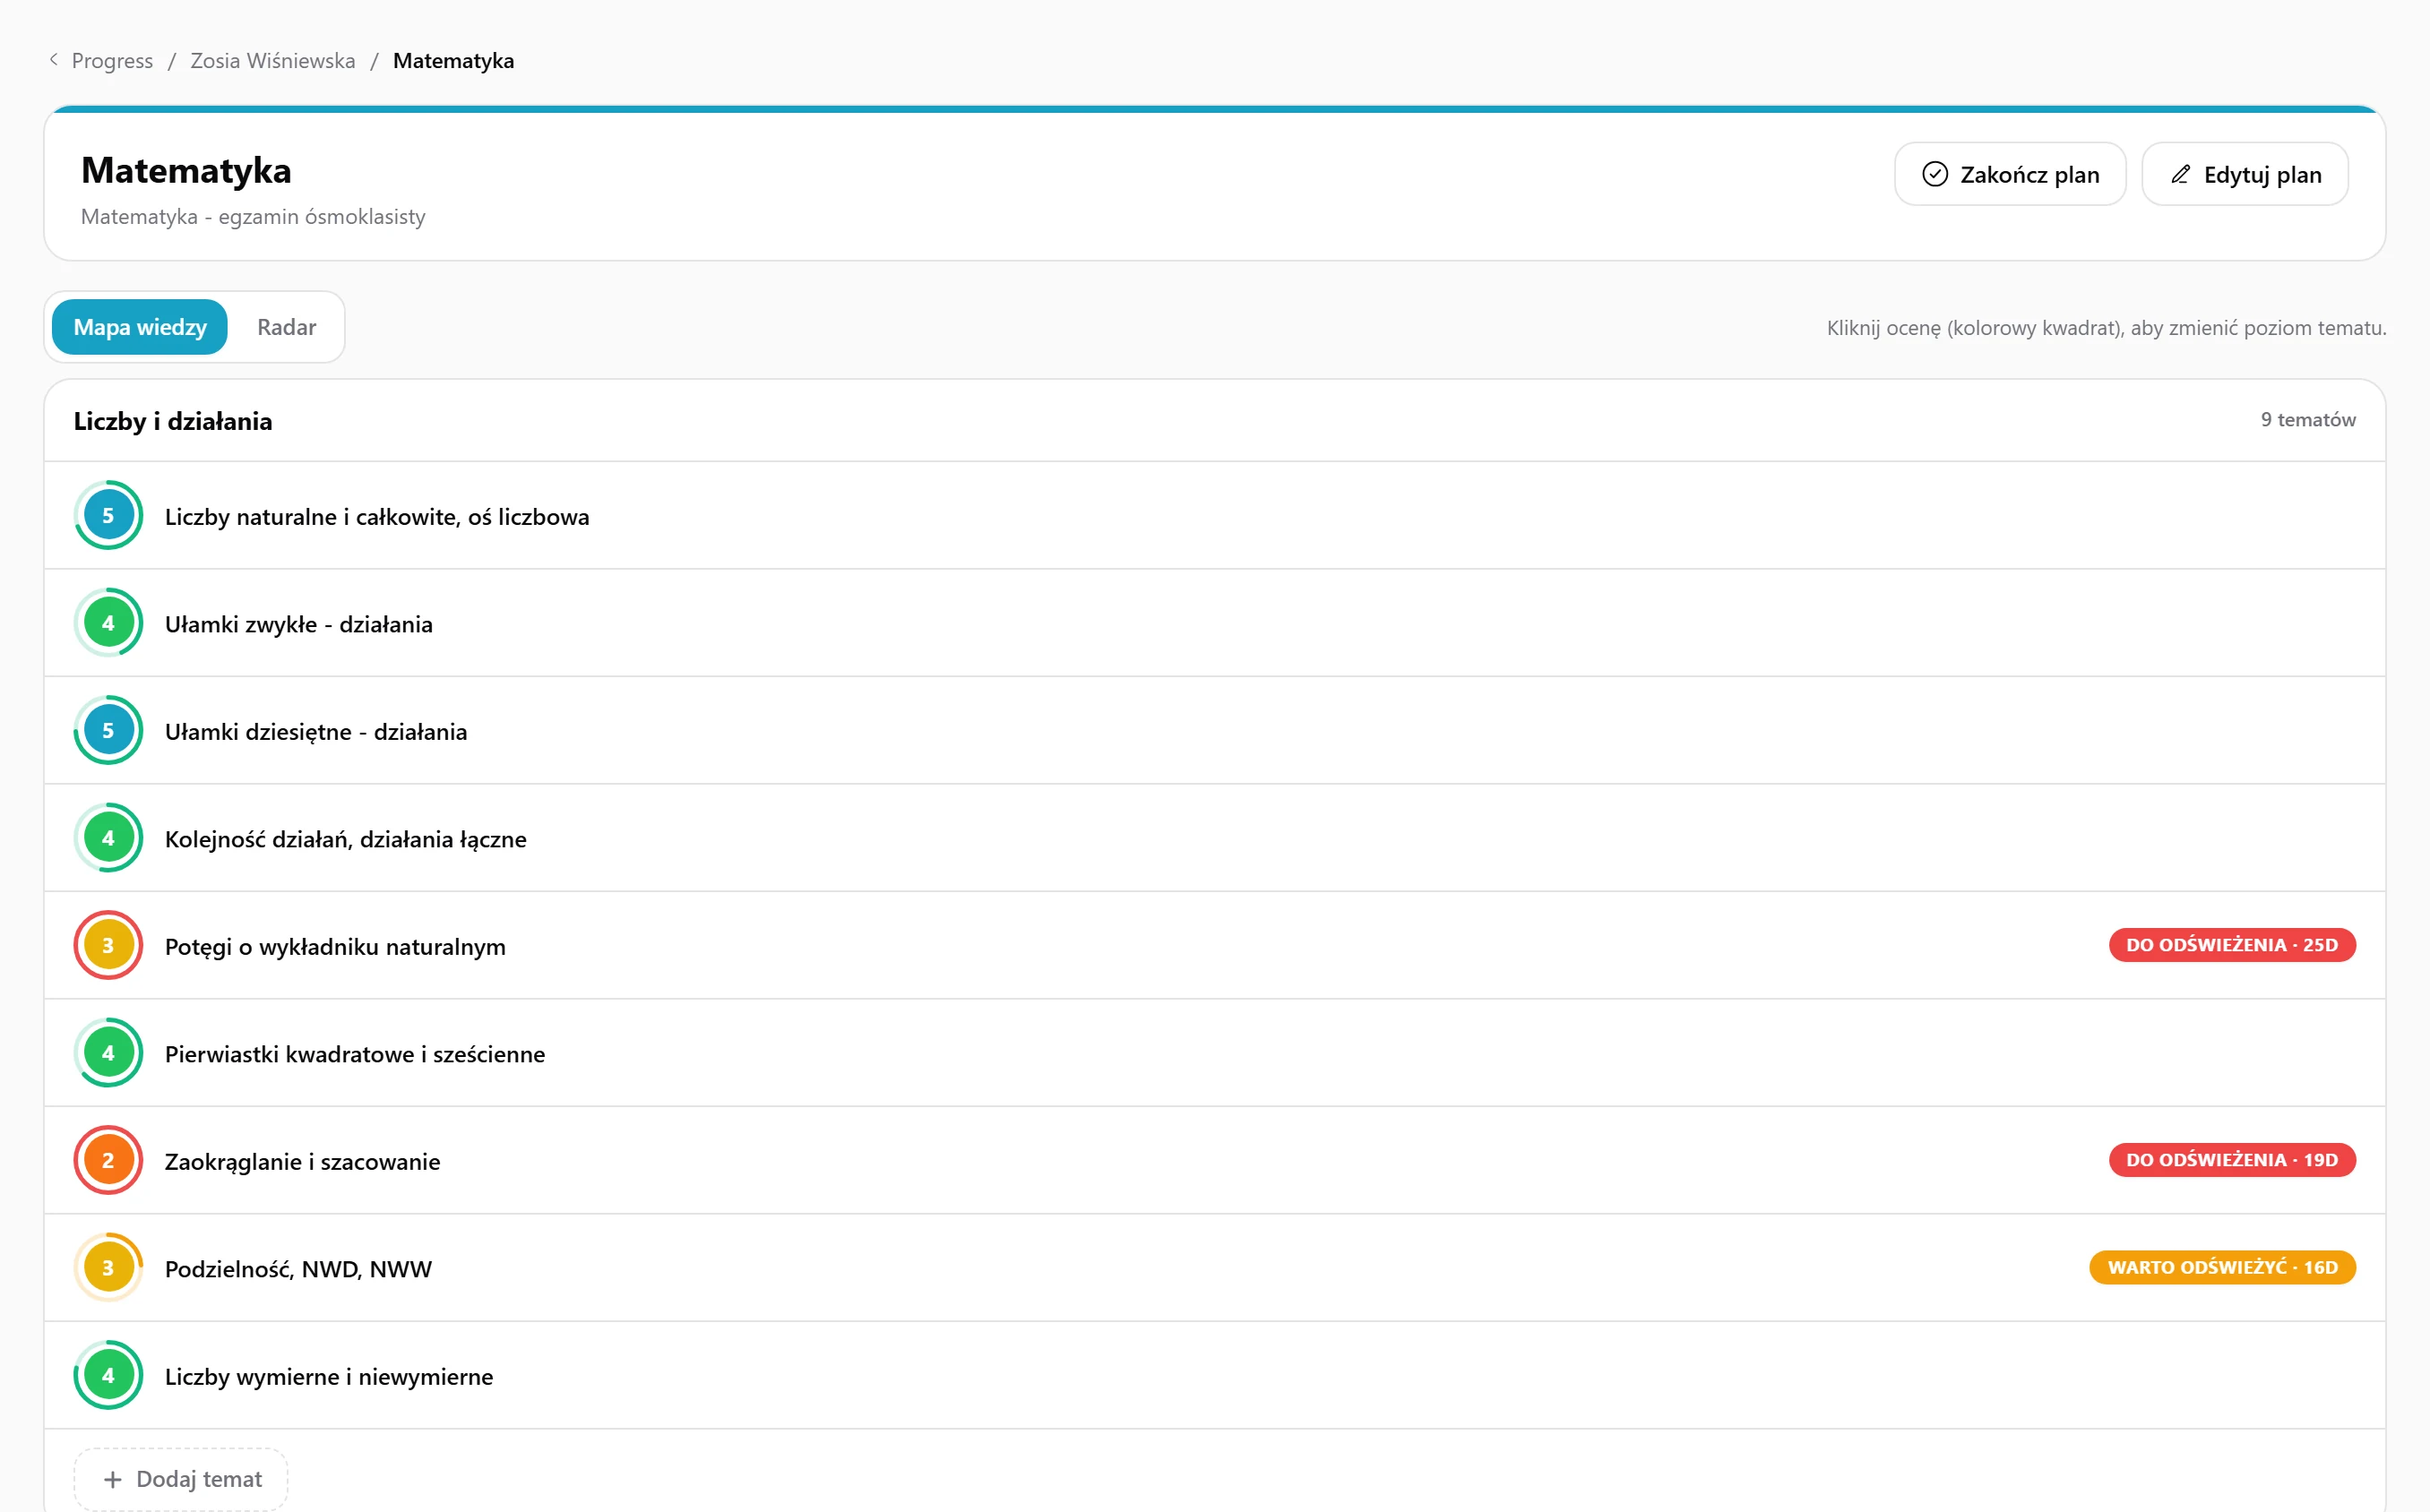Click grade 3 circle for Potęgi o wykładniku naturalnym
Image resolution: width=2430 pixels, height=1512 pixels.
point(108,946)
